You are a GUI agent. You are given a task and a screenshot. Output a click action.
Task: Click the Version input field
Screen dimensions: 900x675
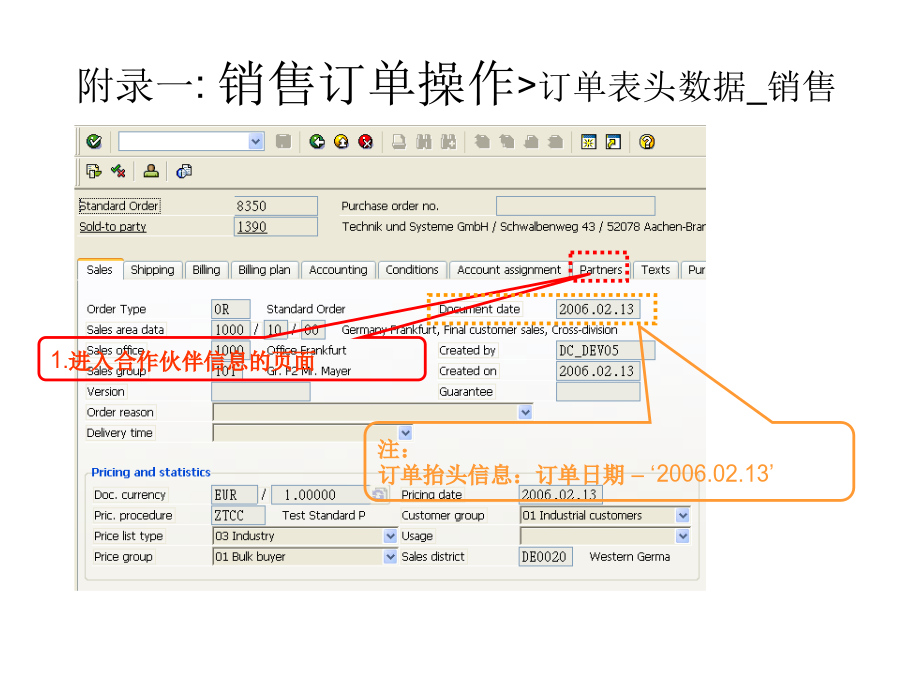(x=261, y=392)
